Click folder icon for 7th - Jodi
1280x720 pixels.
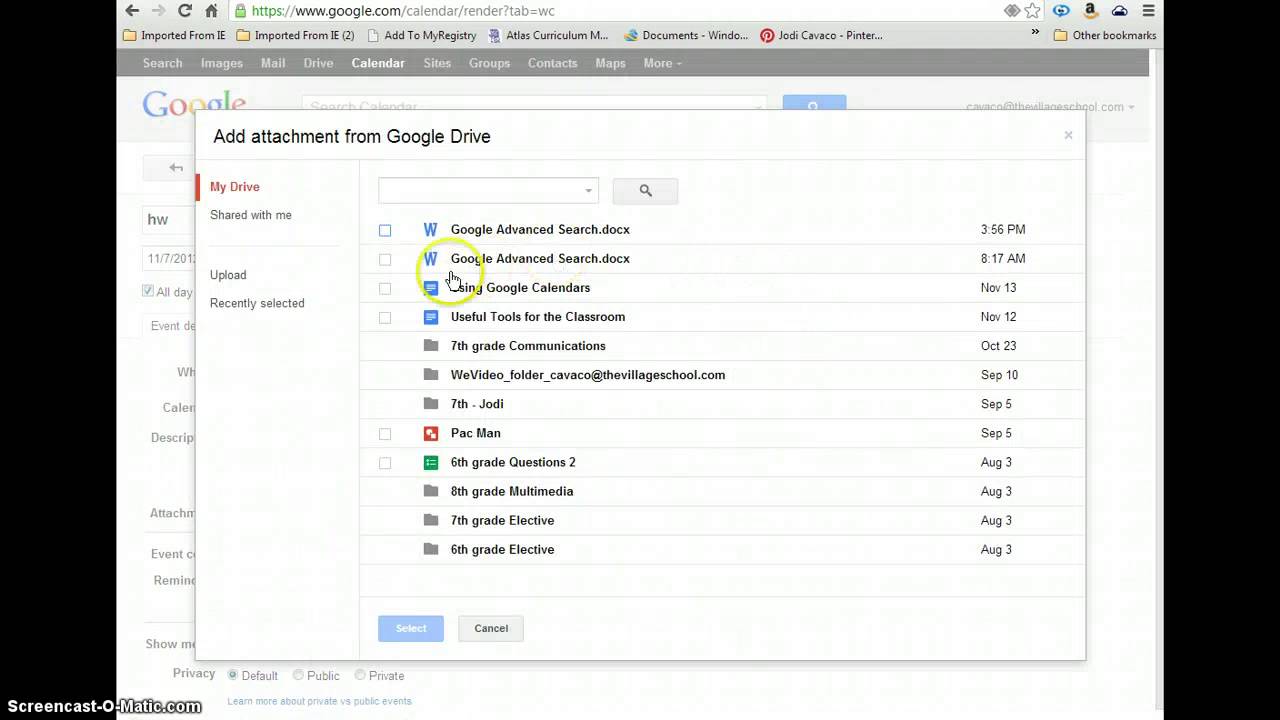pyautogui.click(x=431, y=404)
